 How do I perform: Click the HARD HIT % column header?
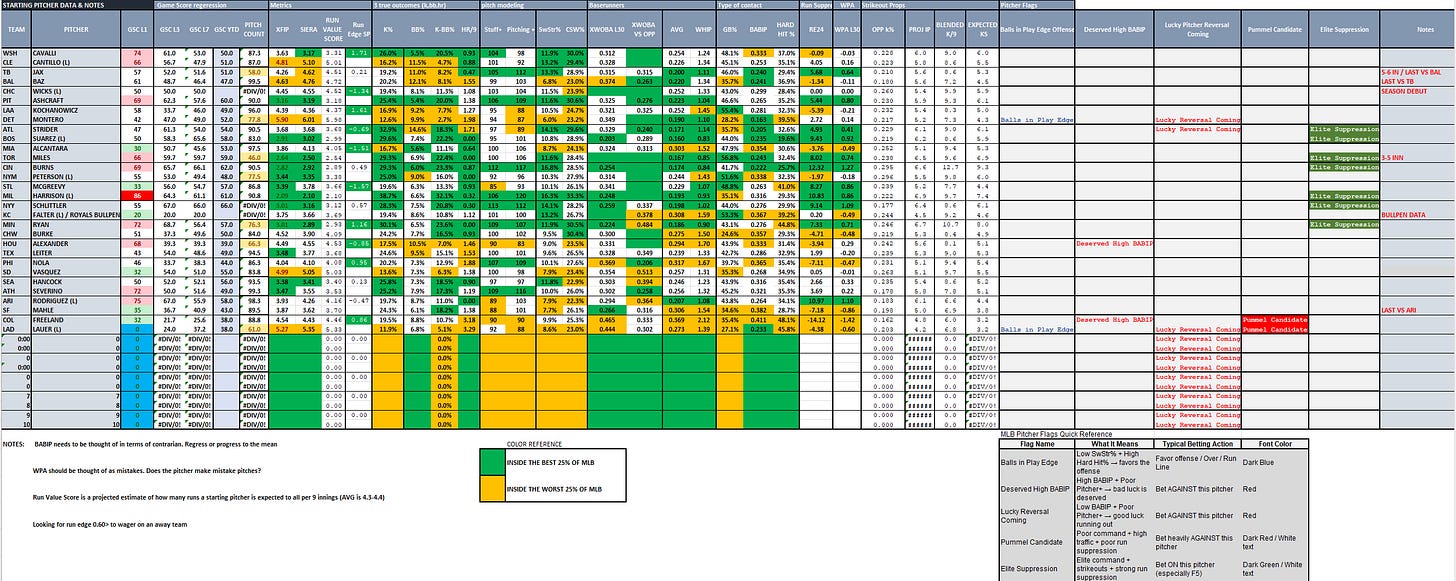786,31
